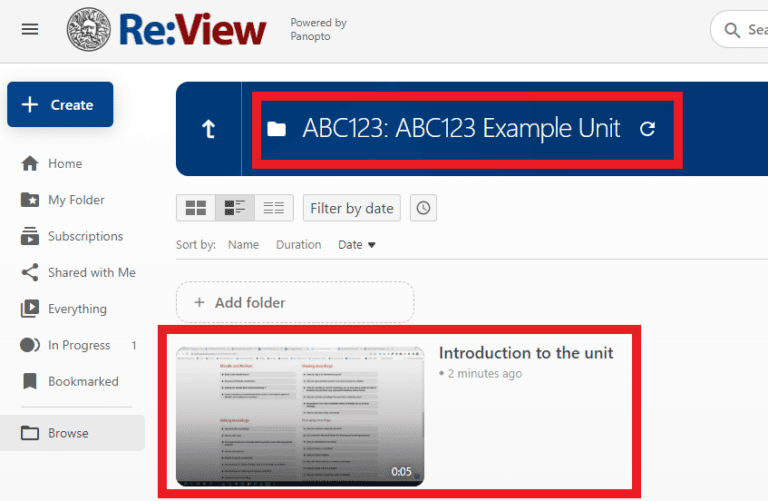Sort by Date dropdown arrow
Image resolution: width=768 pixels, height=501 pixels.
coord(372,245)
